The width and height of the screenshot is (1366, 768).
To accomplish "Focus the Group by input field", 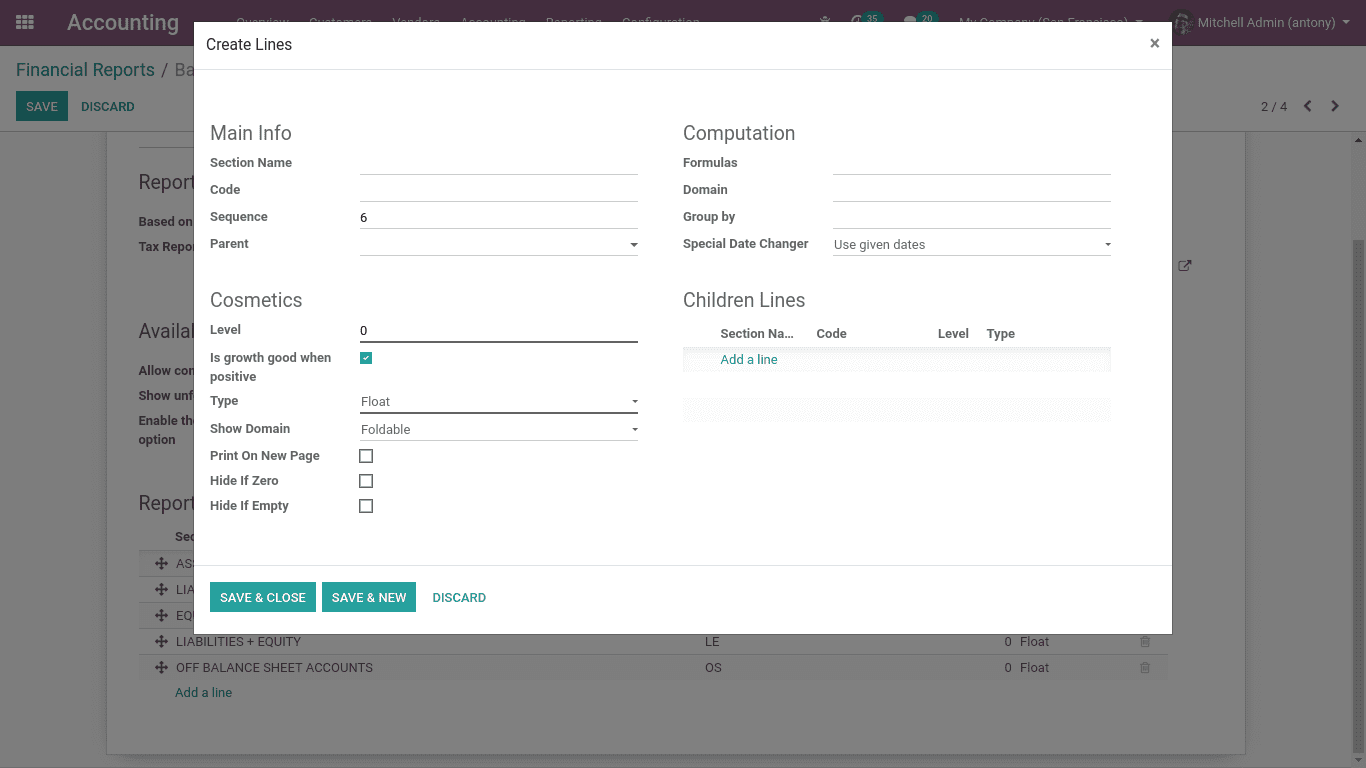I will coord(972,217).
